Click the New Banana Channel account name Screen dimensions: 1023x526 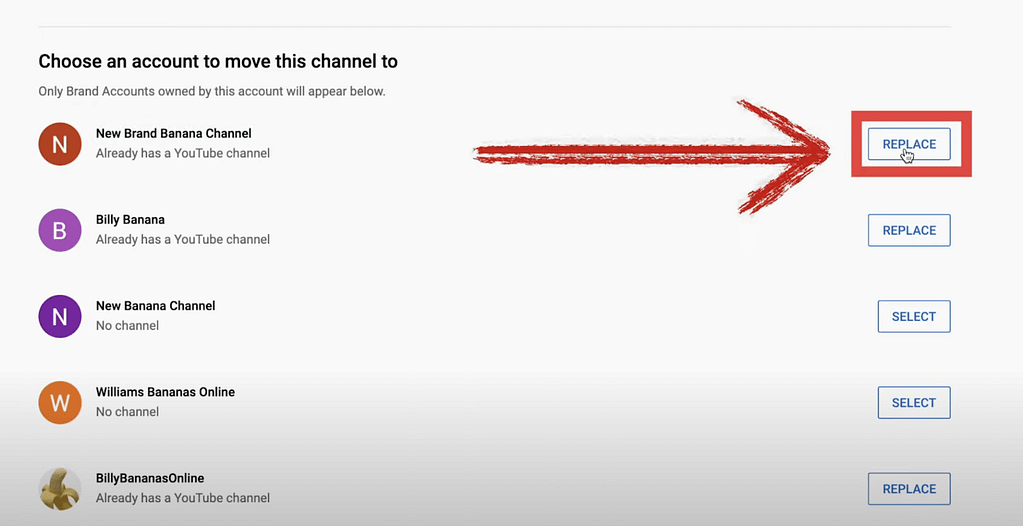point(155,306)
